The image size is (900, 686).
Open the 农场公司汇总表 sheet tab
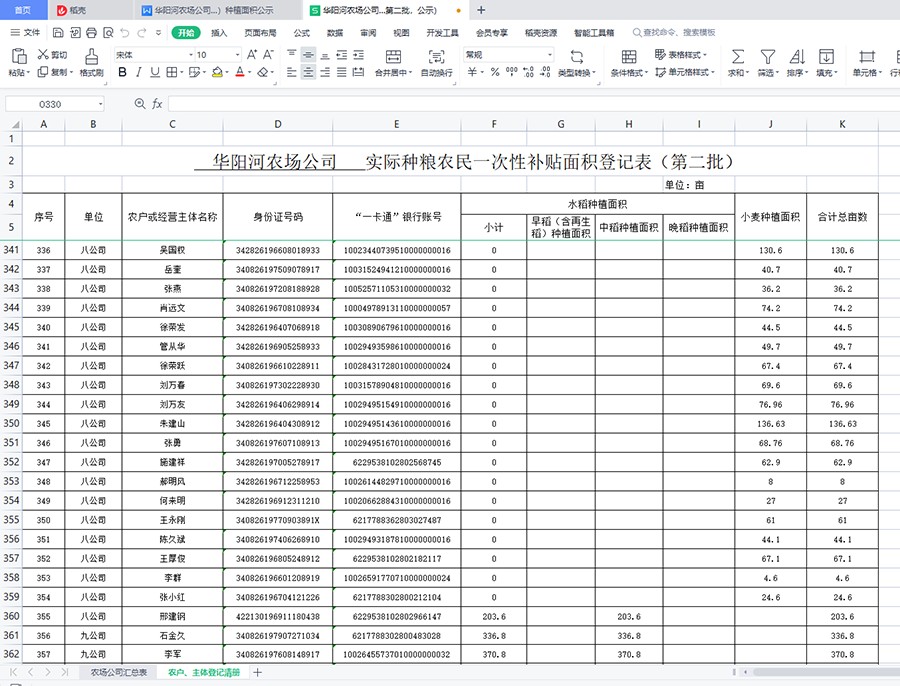point(119,672)
